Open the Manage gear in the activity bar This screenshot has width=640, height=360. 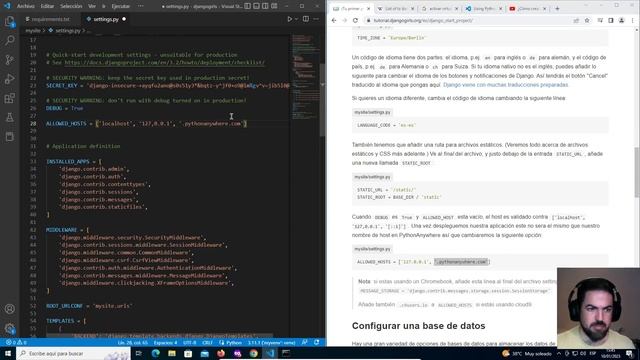9,328
